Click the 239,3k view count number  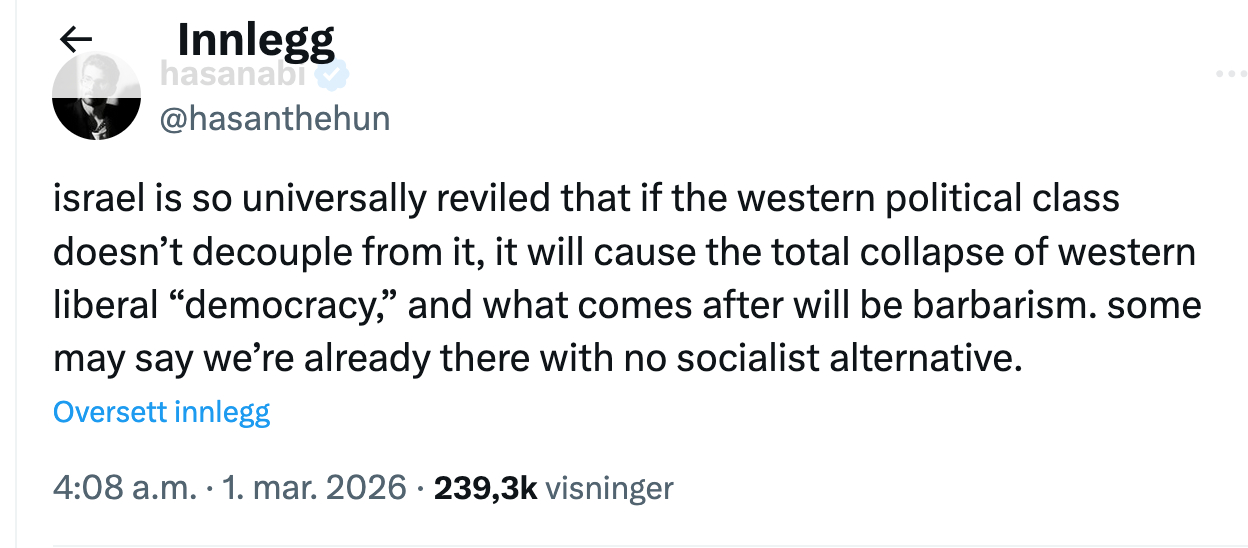click(x=485, y=488)
